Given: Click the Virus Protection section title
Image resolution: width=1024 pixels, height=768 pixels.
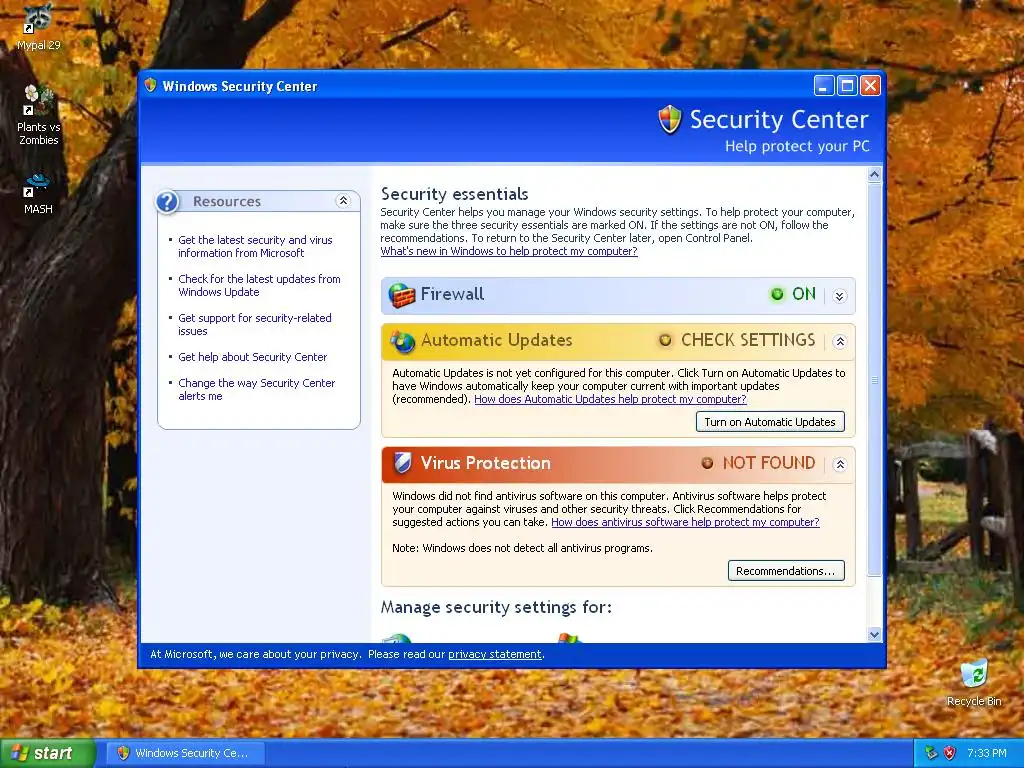Looking at the screenshot, I should (485, 463).
